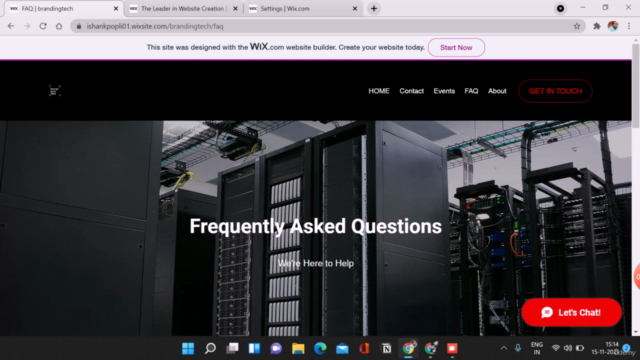Open the Widgets taskbar icon
The width and height of the screenshot is (640, 360).
[x=254, y=348]
